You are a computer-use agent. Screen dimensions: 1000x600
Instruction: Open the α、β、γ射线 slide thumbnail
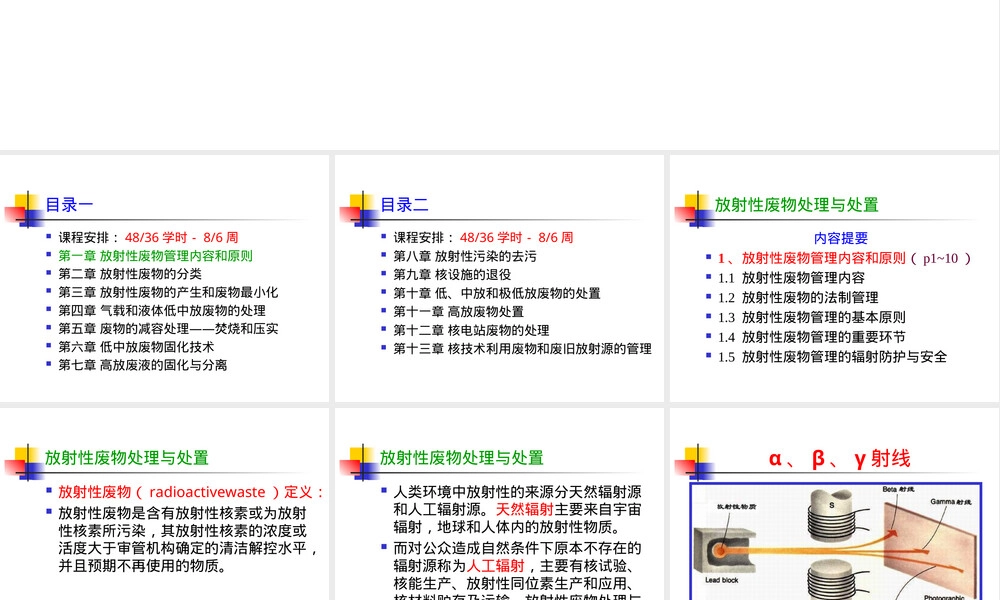pyautogui.click(x=834, y=504)
